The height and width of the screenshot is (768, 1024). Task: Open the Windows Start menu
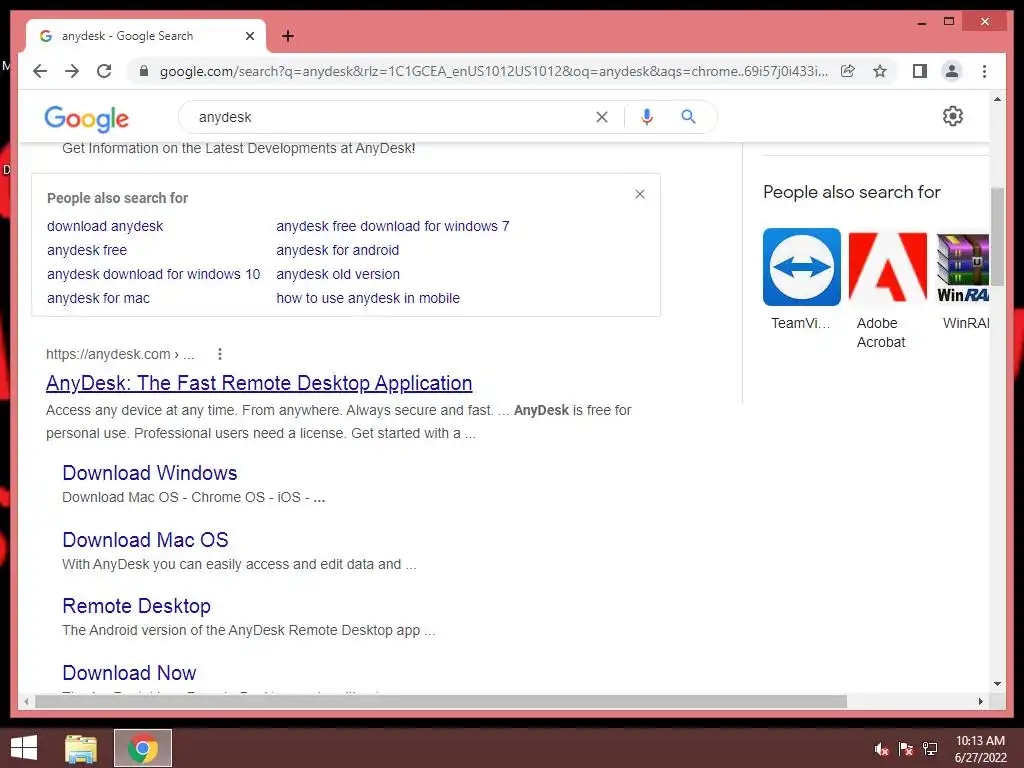click(24, 748)
